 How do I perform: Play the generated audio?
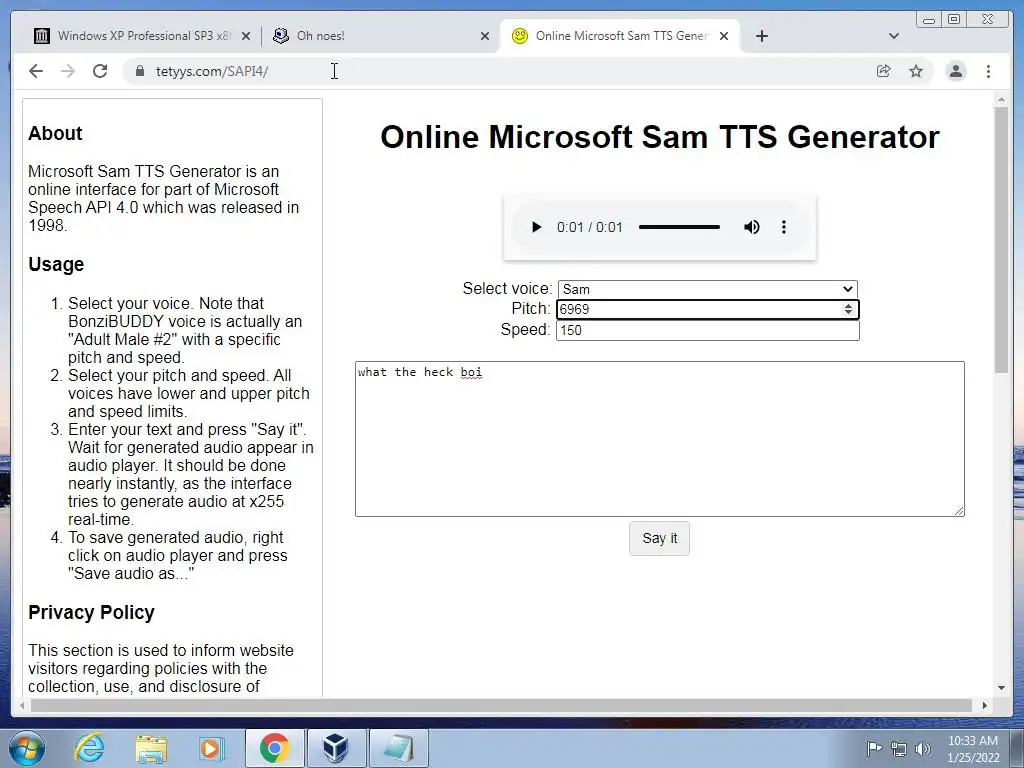point(536,227)
